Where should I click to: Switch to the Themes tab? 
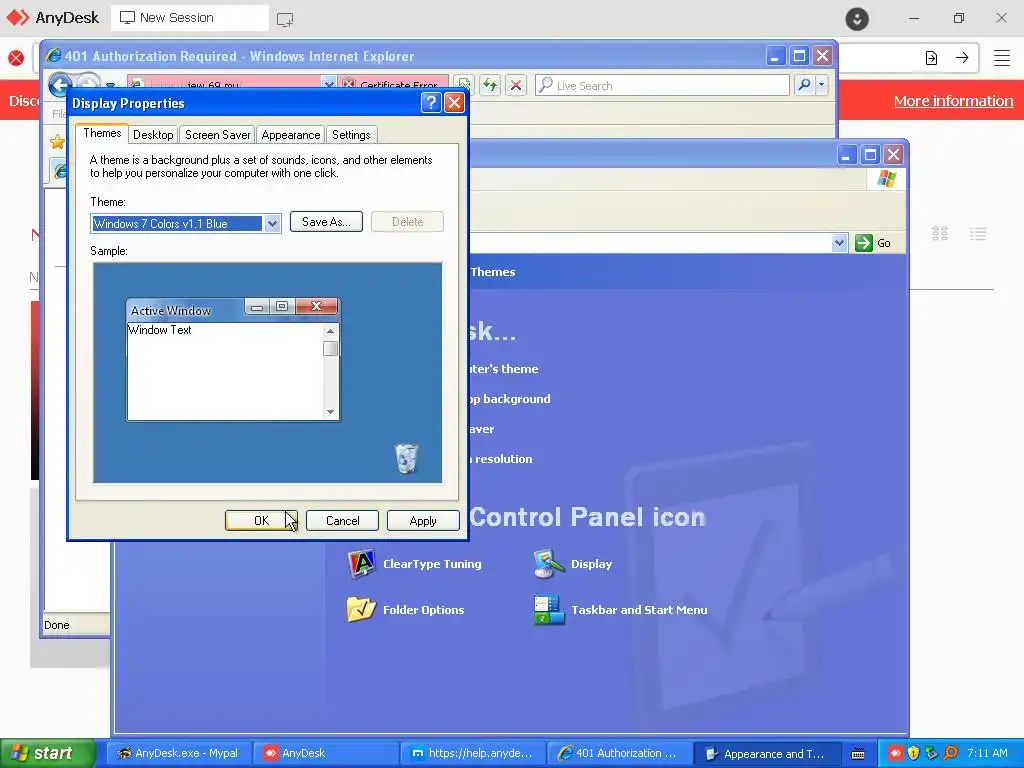[x=102, y=133]
